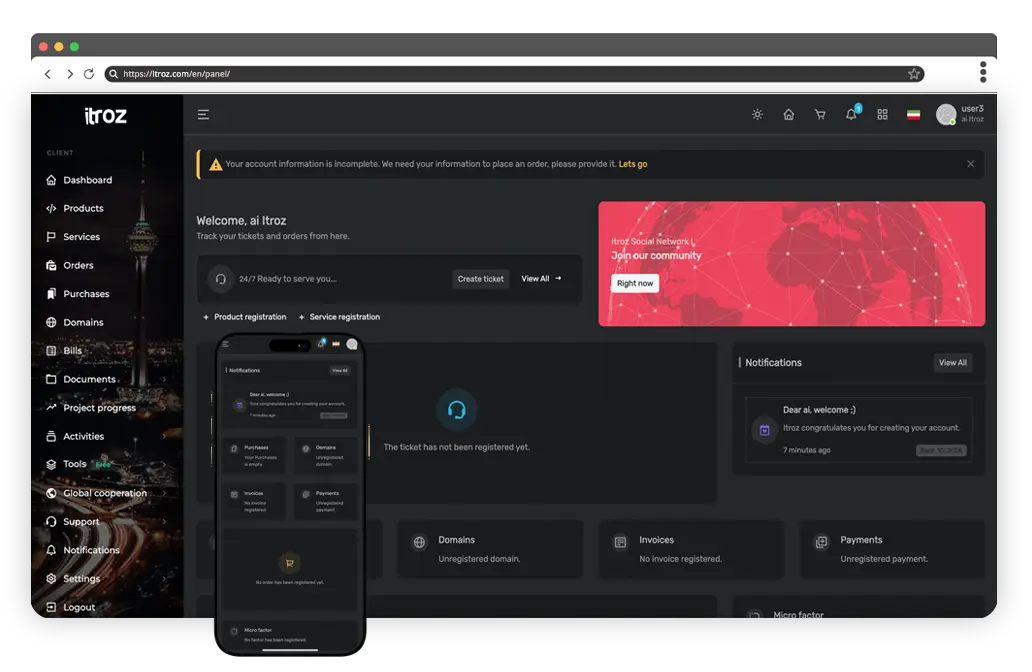The height and width of the screenshot is (672, 1032).
Task: Click the itroz logo
Action: tap(105, 116)
